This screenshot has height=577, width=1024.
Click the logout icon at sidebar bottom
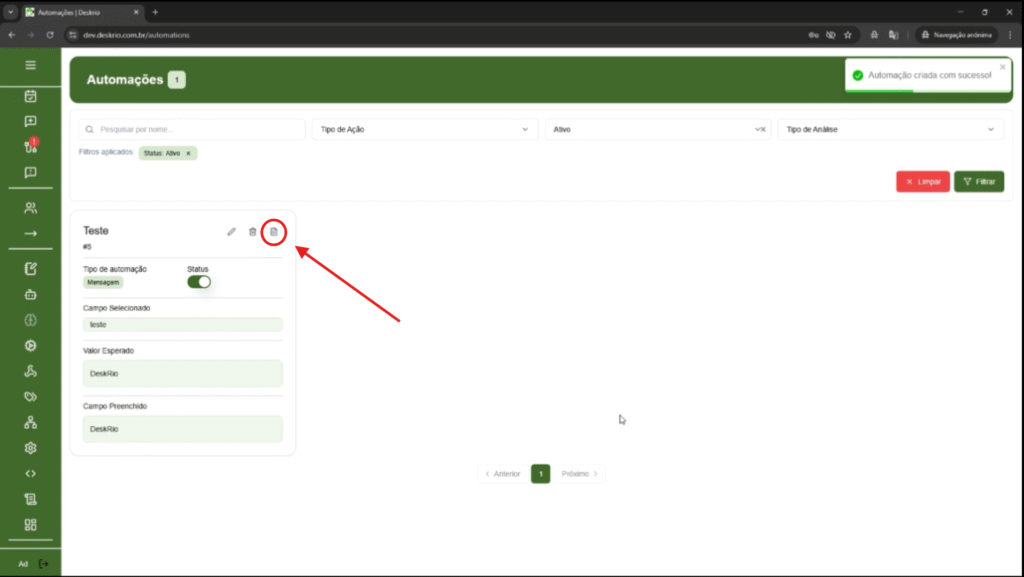click(x=43, y=564)
